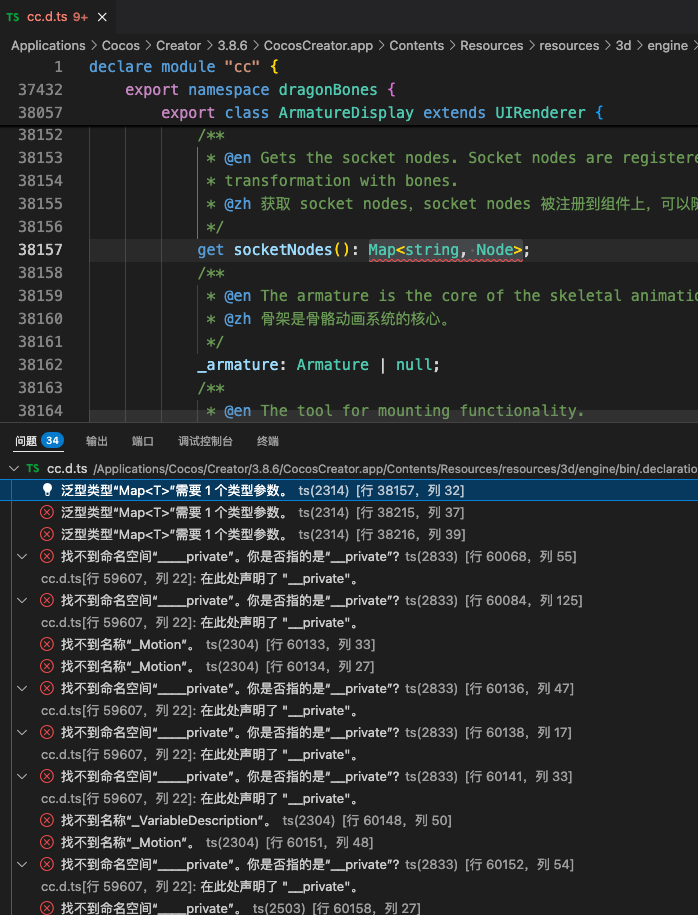Click the lightbulb quick-fix icon in problems list

[47, 491]
